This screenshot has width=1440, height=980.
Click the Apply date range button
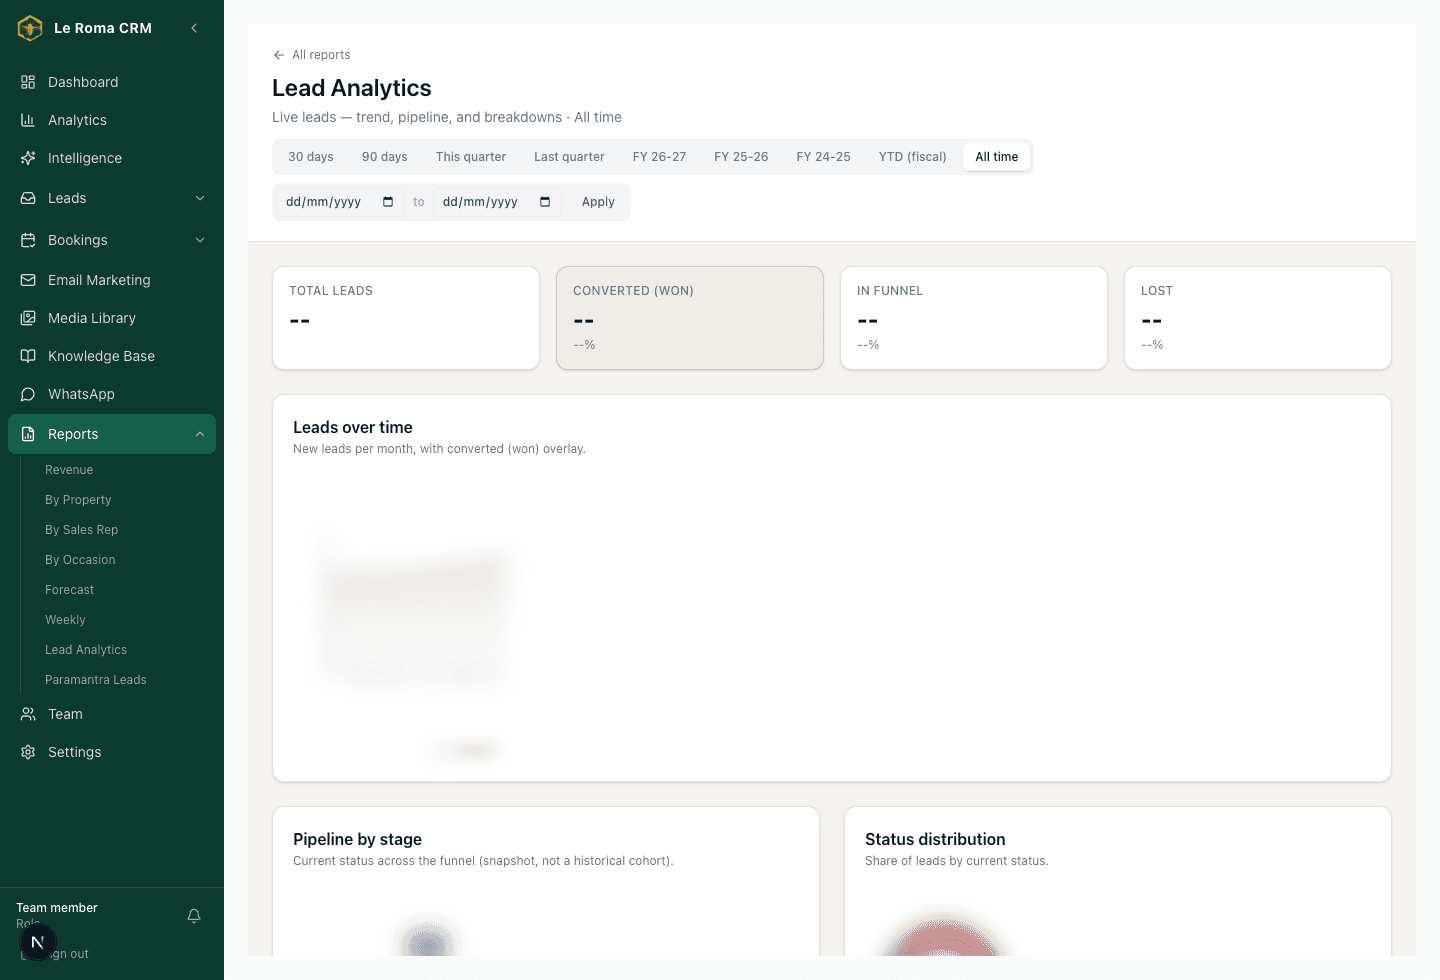click(598, 202)
